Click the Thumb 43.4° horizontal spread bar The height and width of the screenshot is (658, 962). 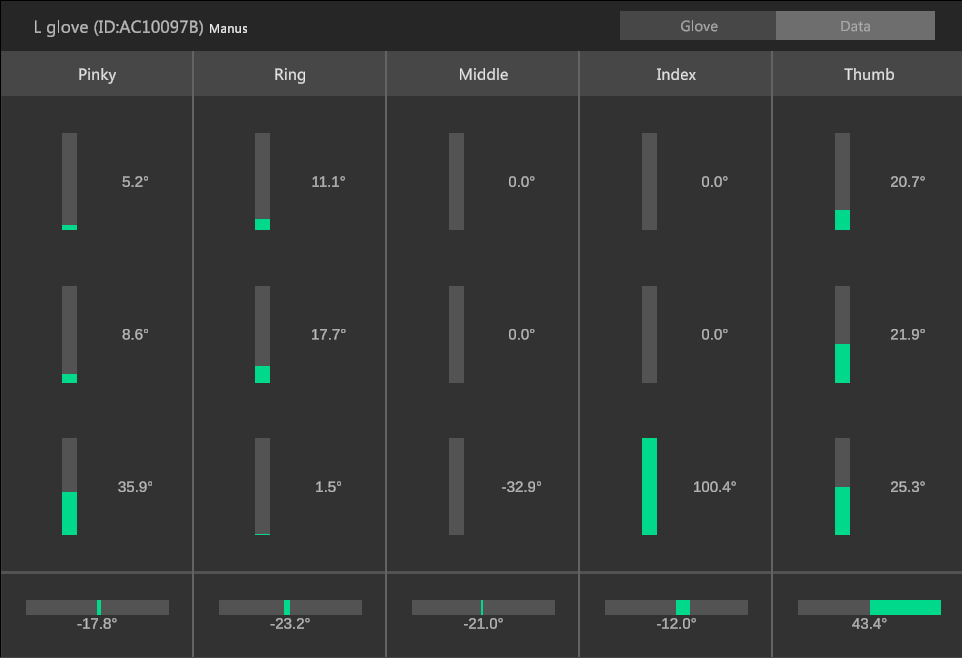869,607
